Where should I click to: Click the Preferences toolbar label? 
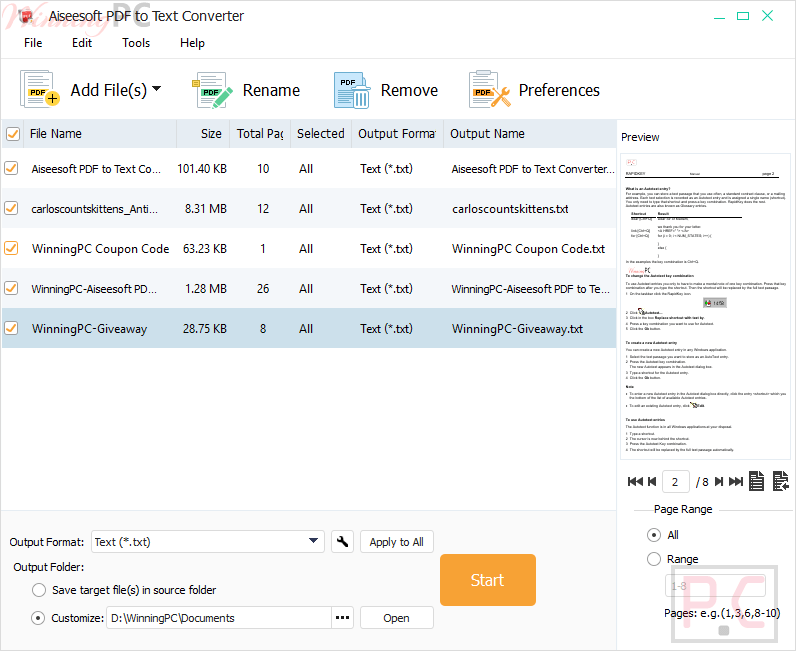point(559,90)
